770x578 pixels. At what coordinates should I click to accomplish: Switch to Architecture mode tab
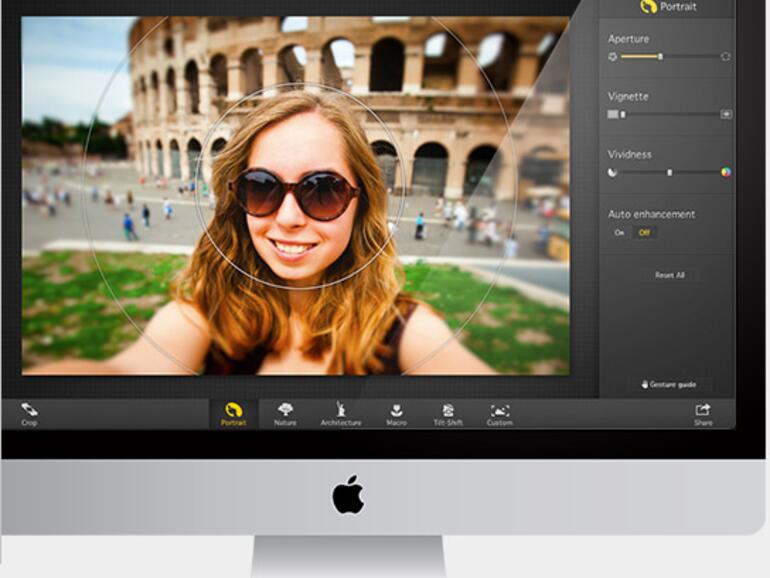(341, 414)
